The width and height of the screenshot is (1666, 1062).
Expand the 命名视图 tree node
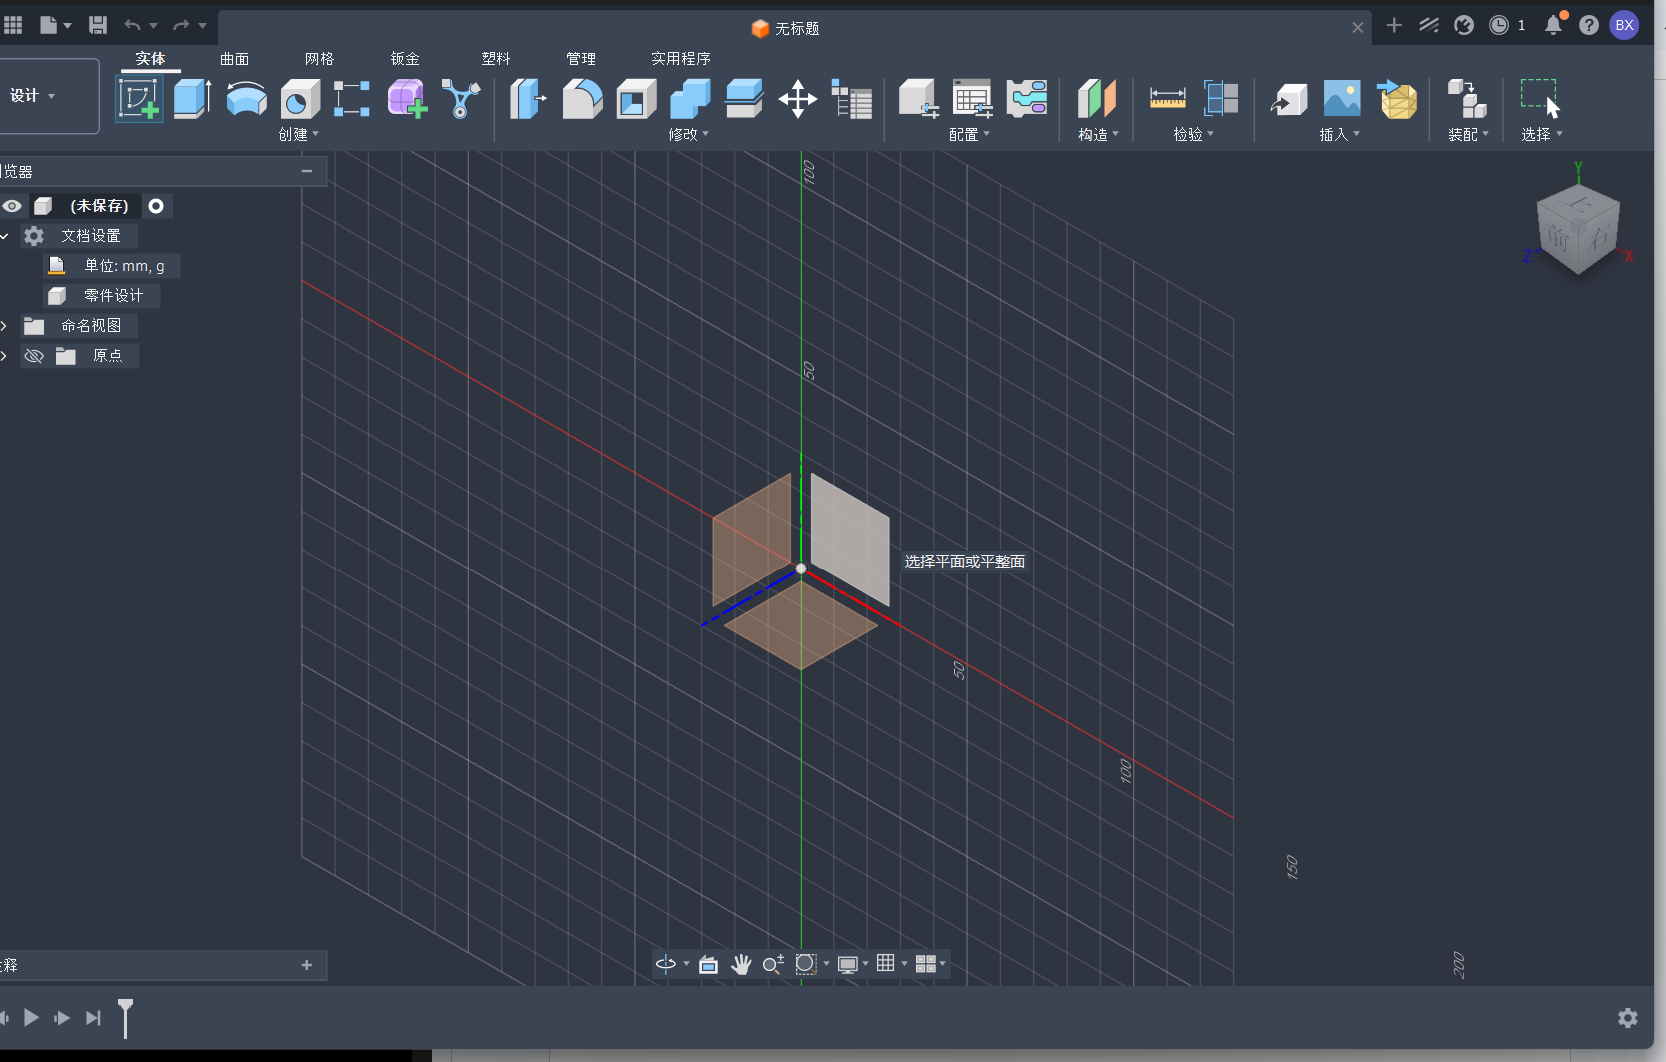4,326
